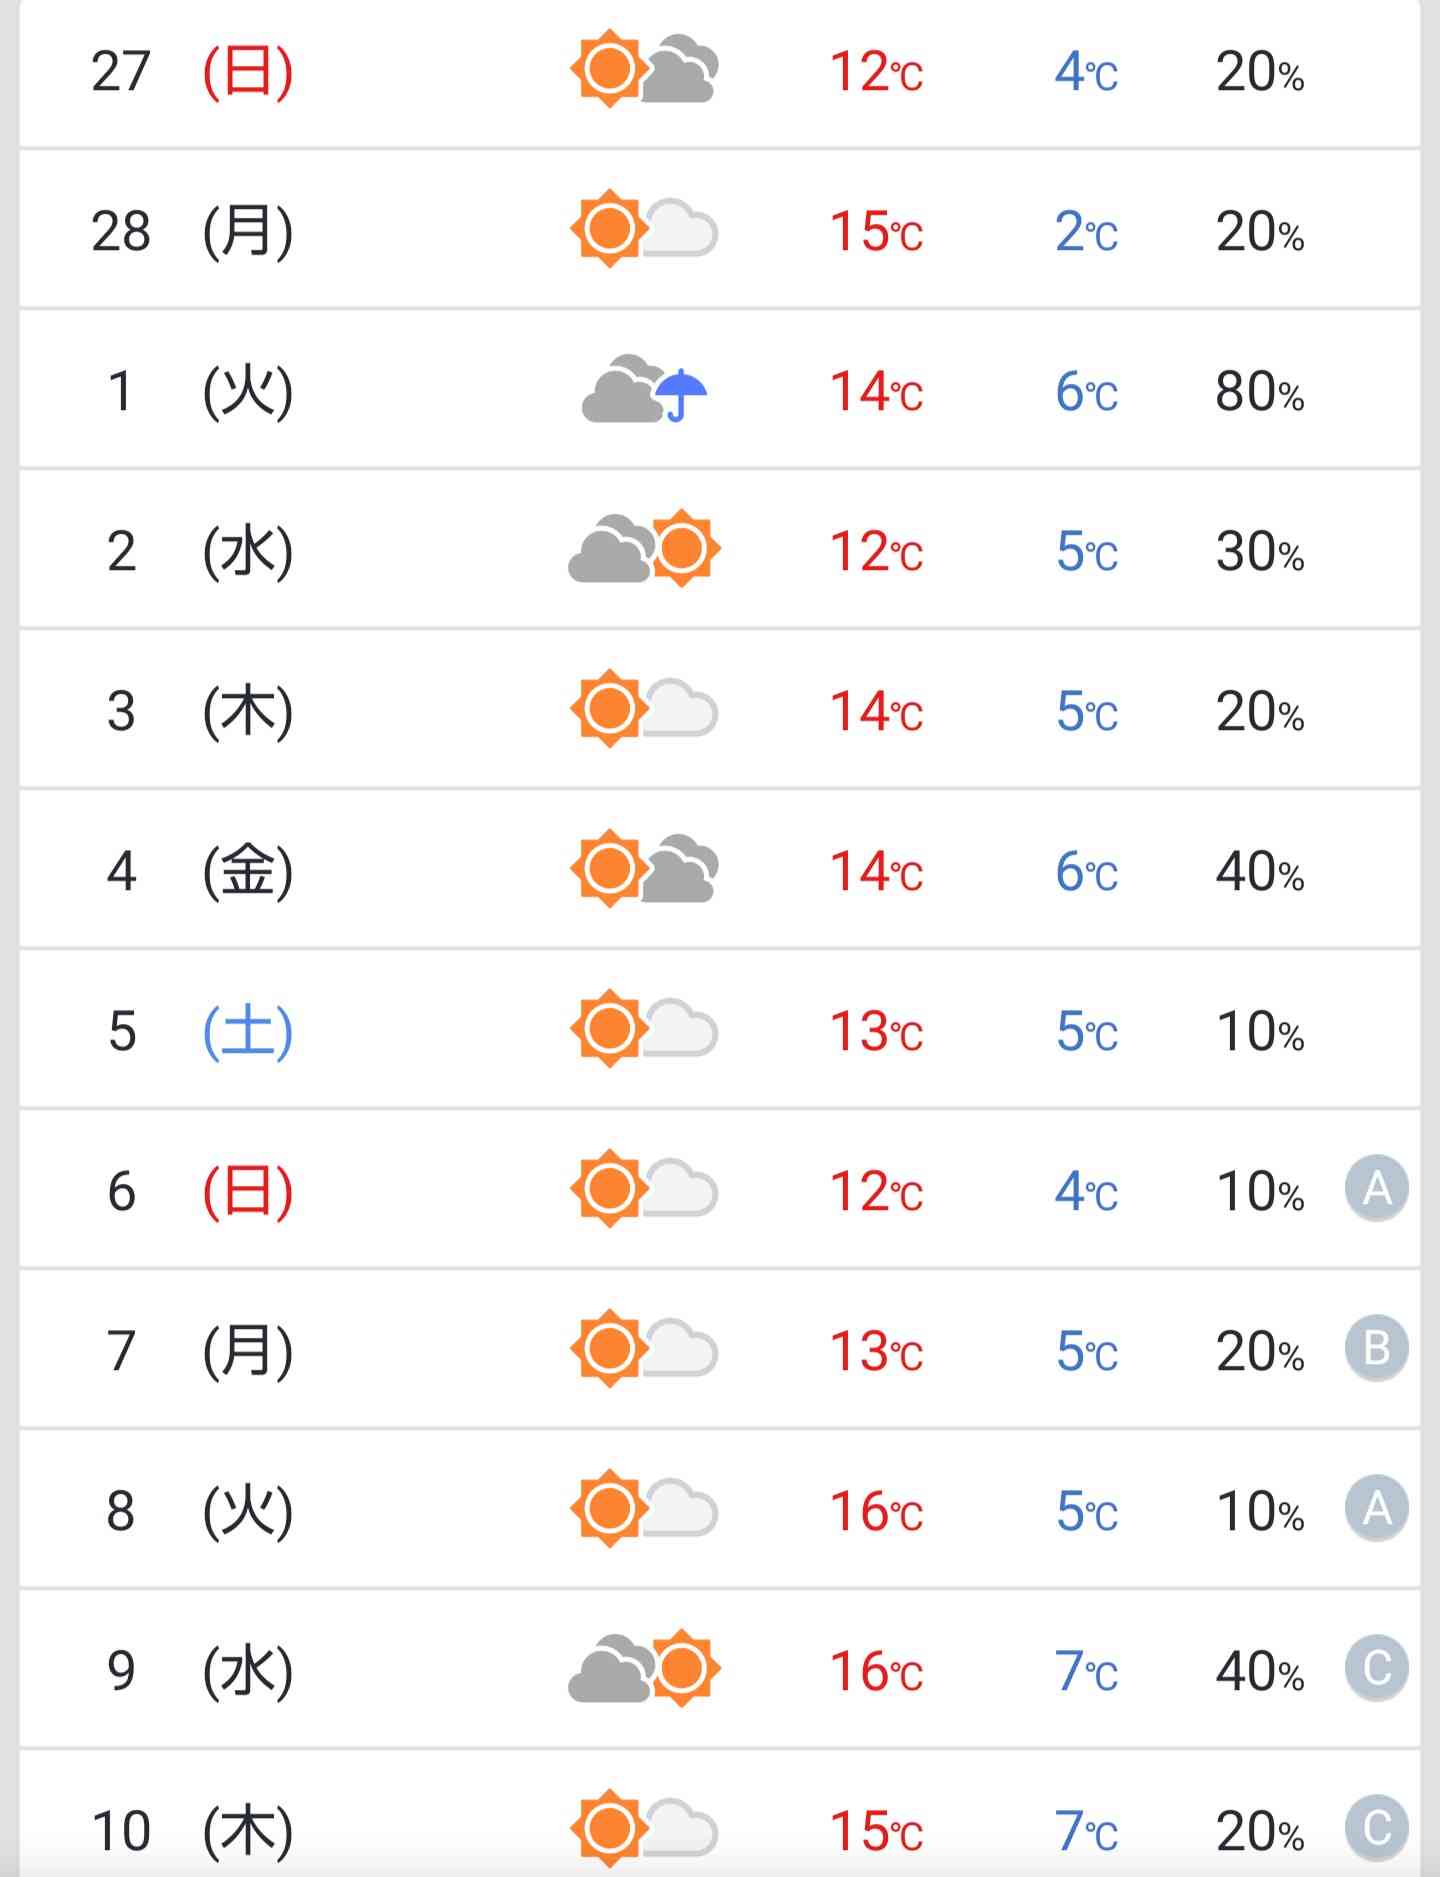Viewport: 1440px width, 1877px height.
Task: Tap the weather icon for Saturday 5
Action: [x=645, y=1029]
